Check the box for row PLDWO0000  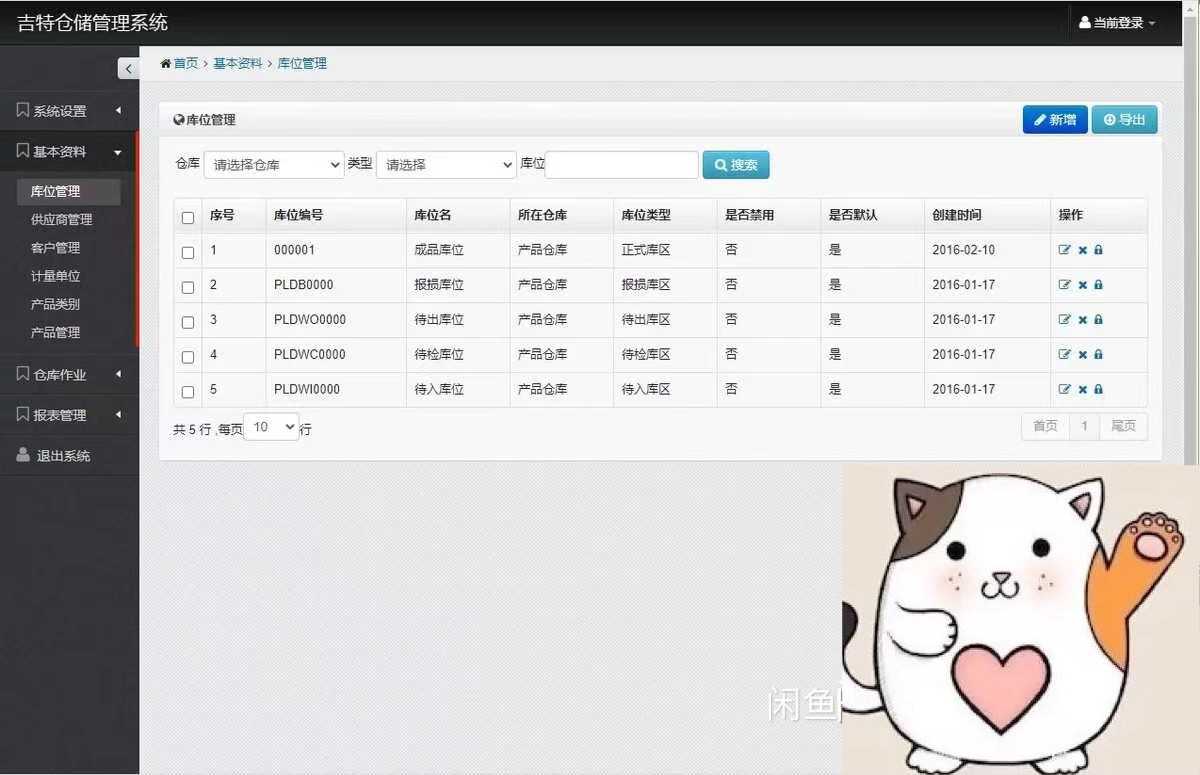(188, 322)
